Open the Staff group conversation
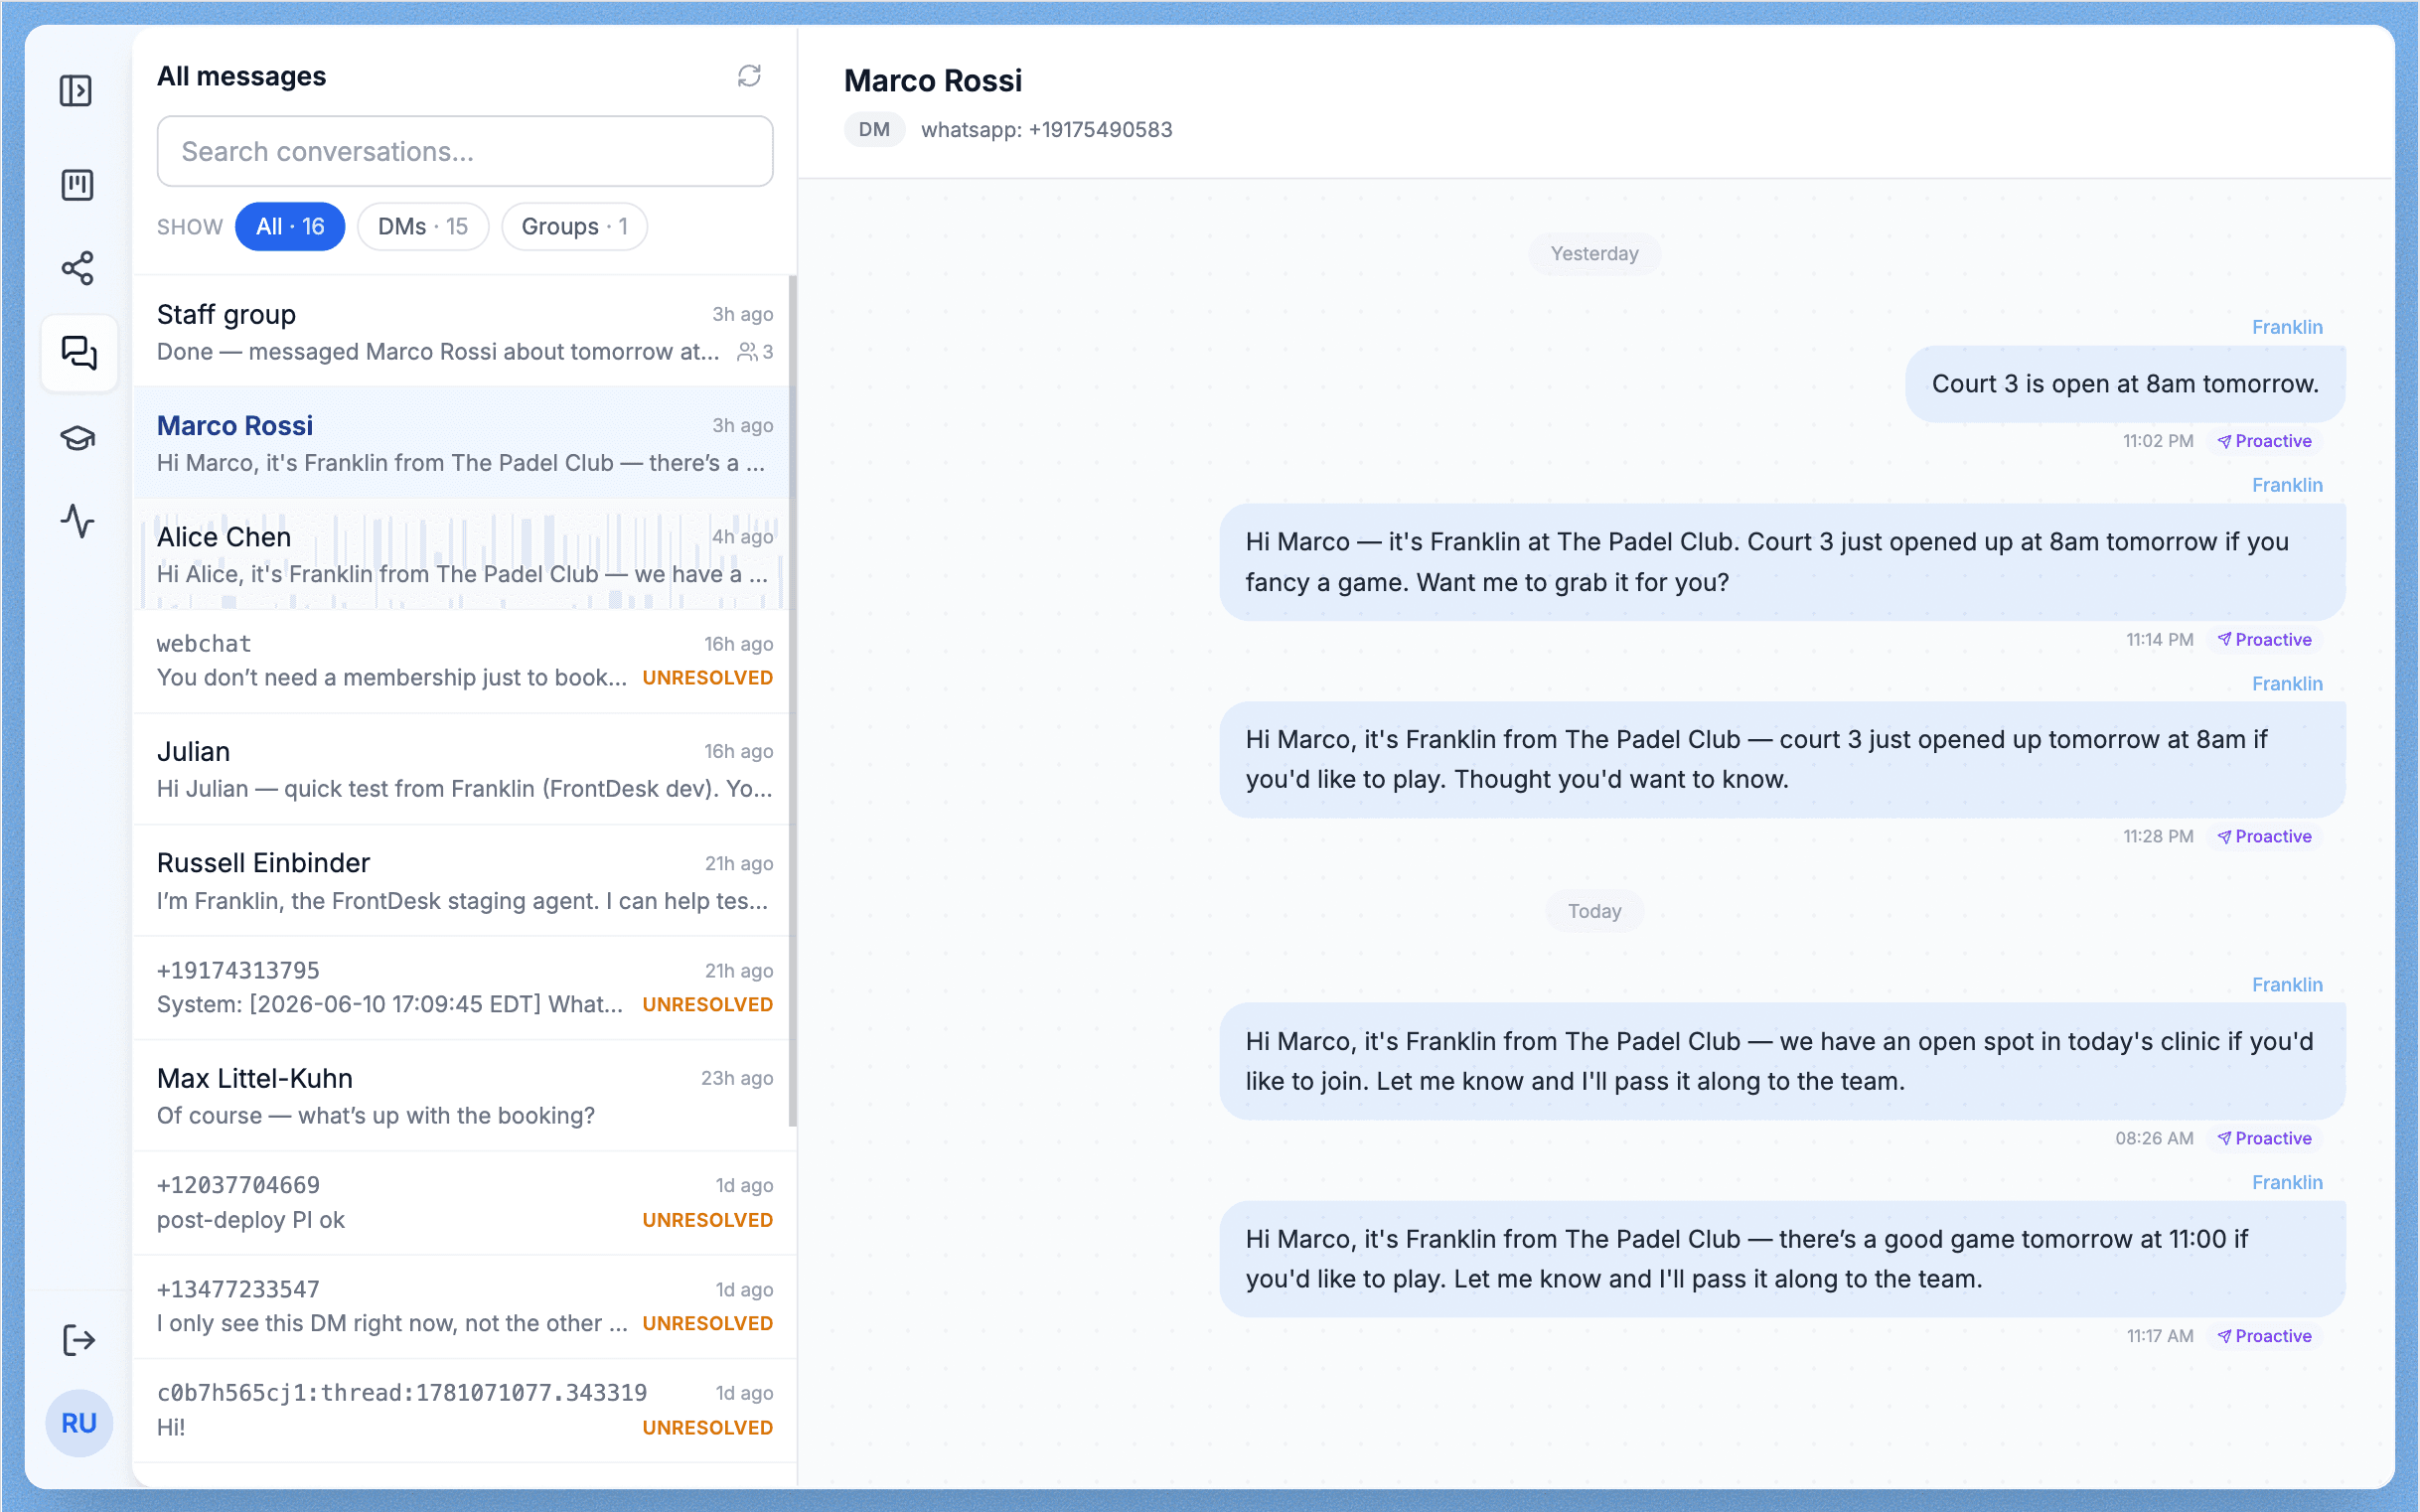This screenshot has width=2420, height=1512. (461, 332)
